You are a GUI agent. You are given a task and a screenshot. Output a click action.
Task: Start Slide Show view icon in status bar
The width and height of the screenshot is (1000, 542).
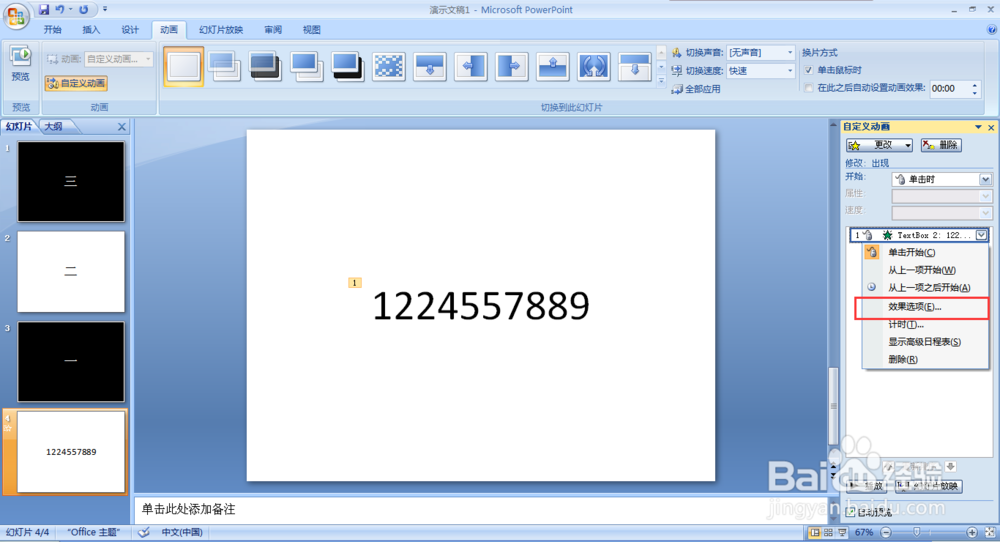click(x=842, y=532)
